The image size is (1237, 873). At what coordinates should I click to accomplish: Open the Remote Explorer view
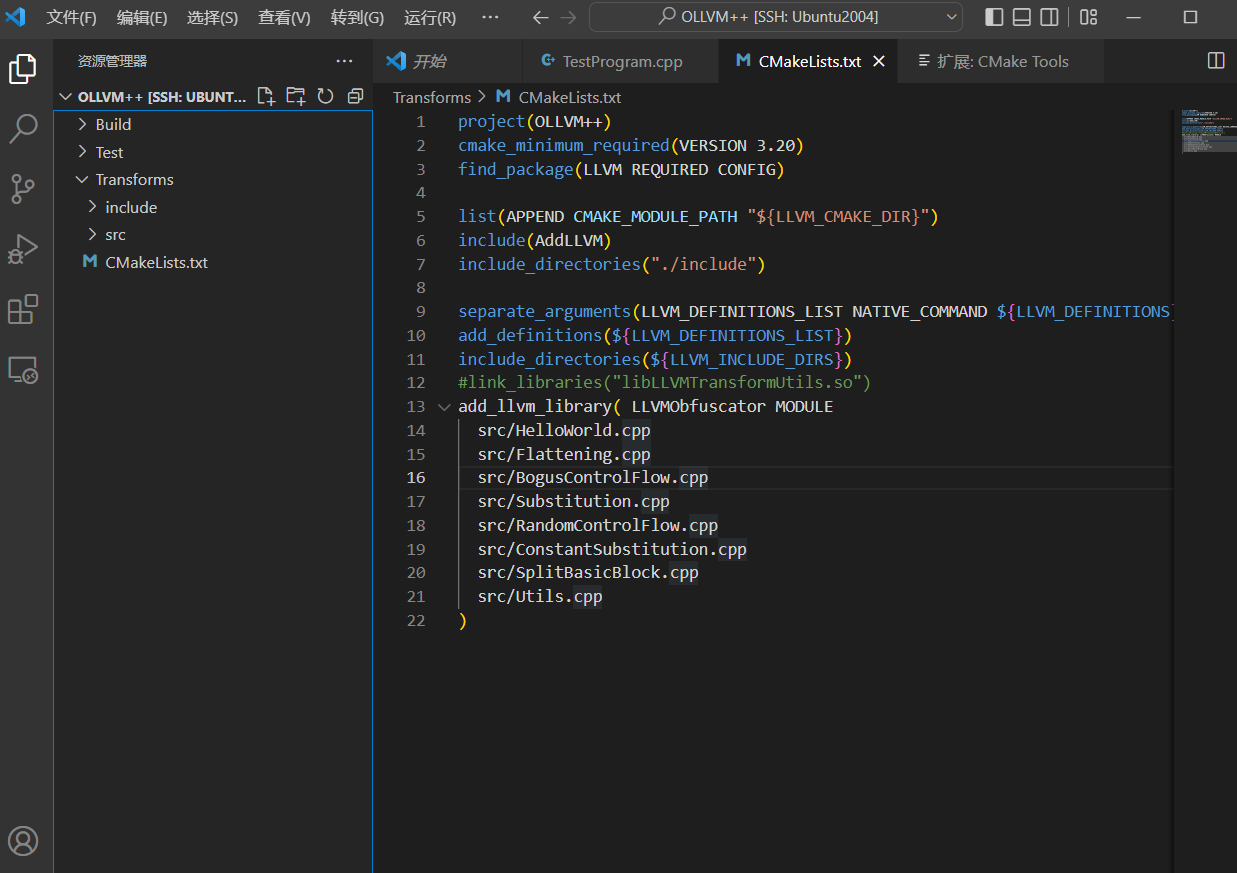tap(23, 370)
